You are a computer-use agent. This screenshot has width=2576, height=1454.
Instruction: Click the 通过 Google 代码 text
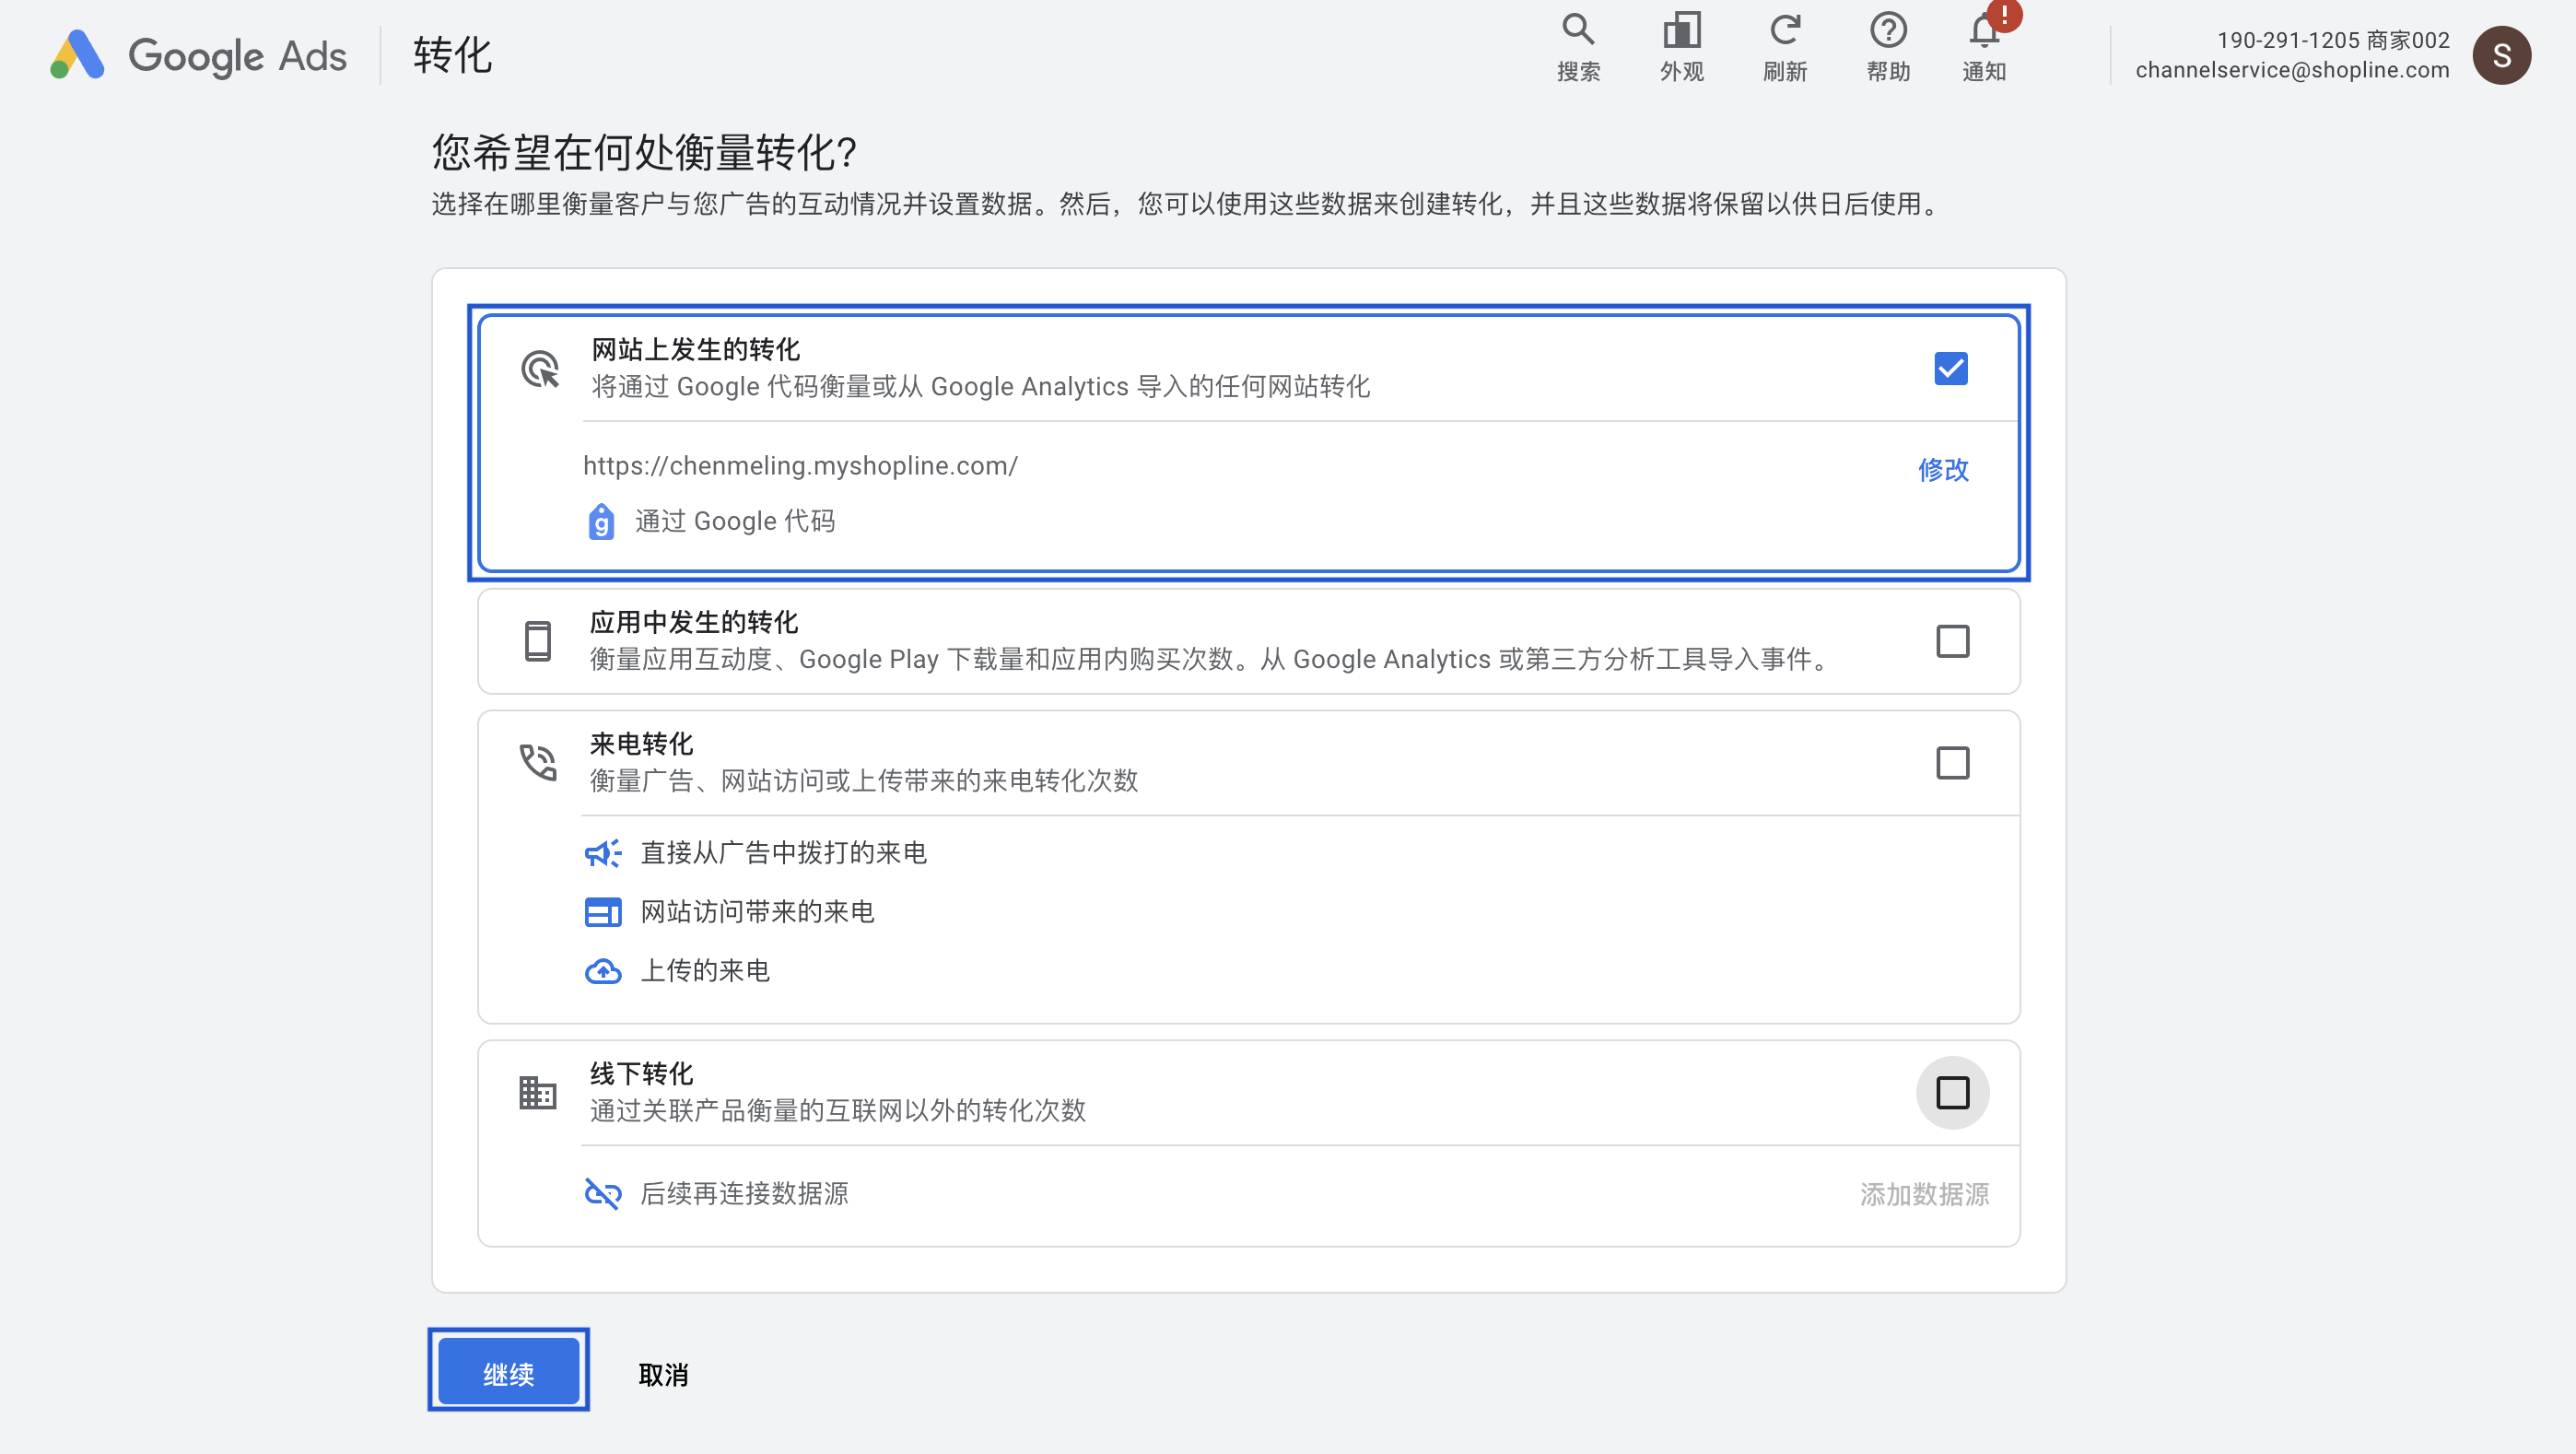735,521
